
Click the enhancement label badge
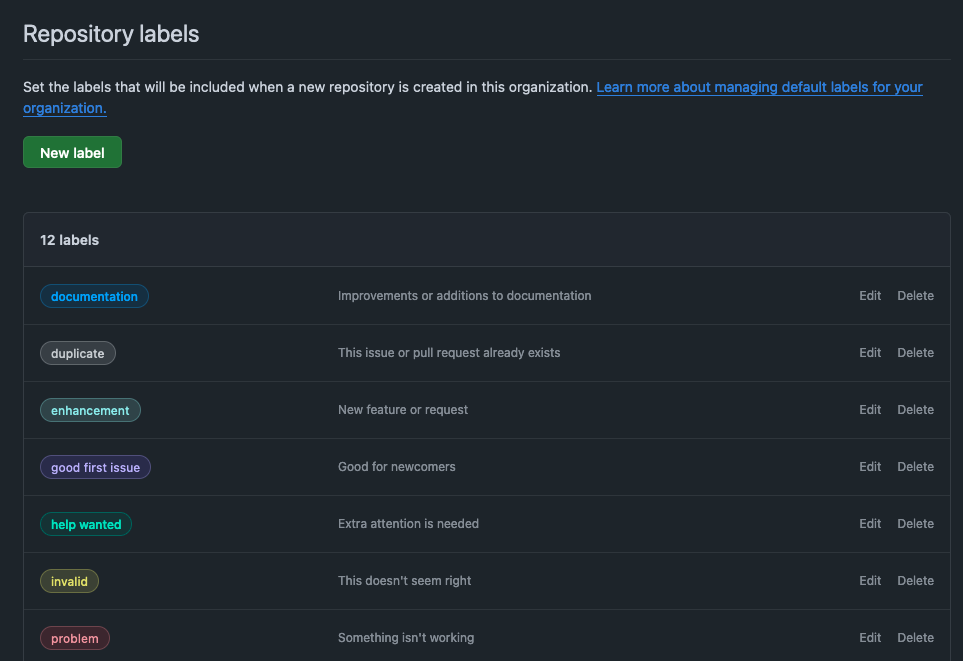90,410
